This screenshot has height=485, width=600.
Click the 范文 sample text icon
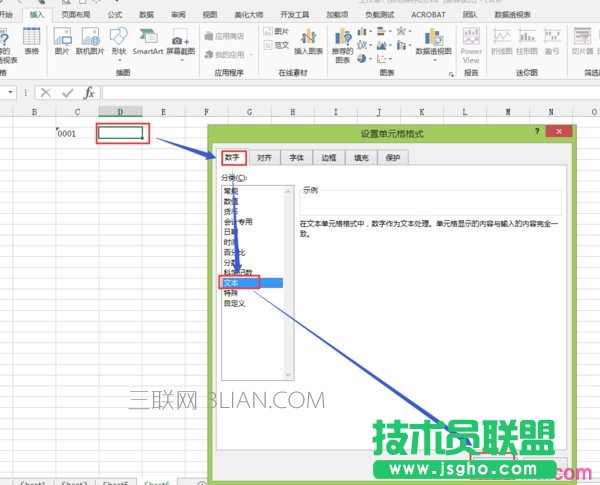[276, 45]
